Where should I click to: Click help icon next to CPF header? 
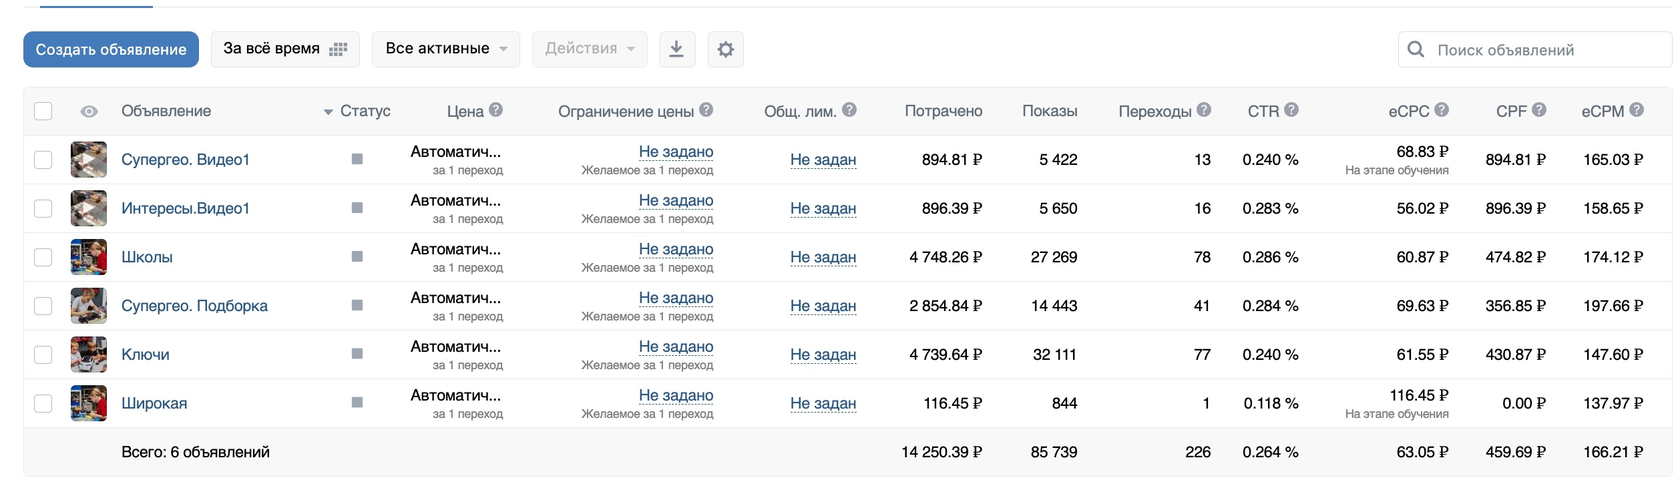pos(1539,110)
